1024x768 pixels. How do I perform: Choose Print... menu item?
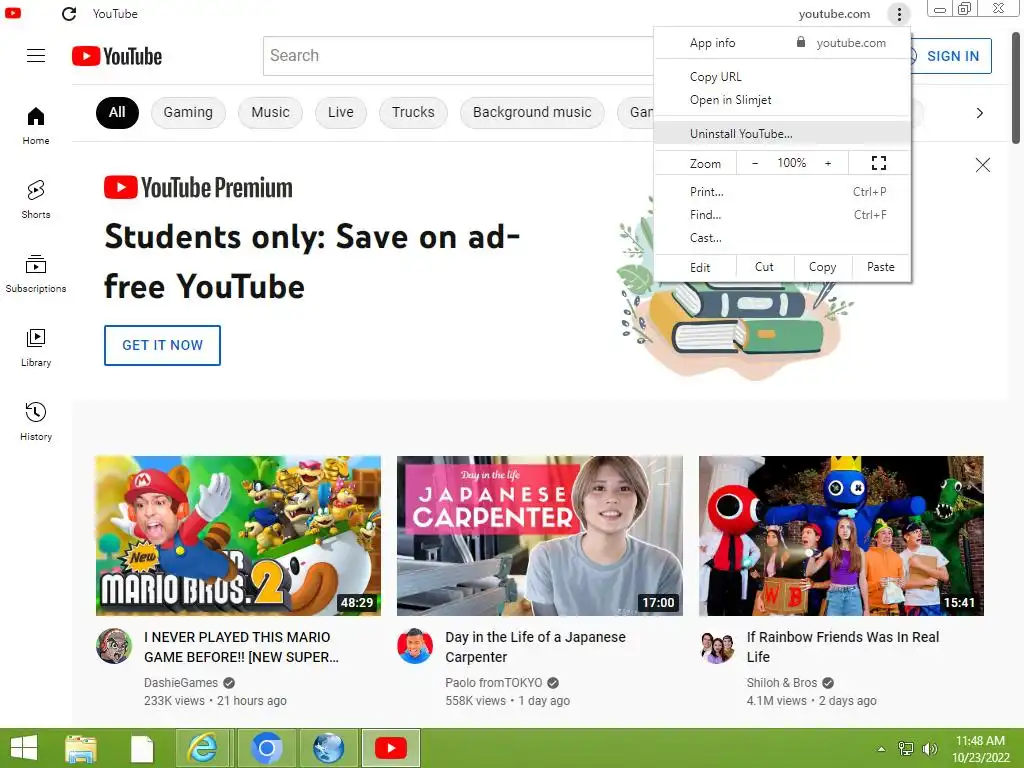click(x=782, y=192)
